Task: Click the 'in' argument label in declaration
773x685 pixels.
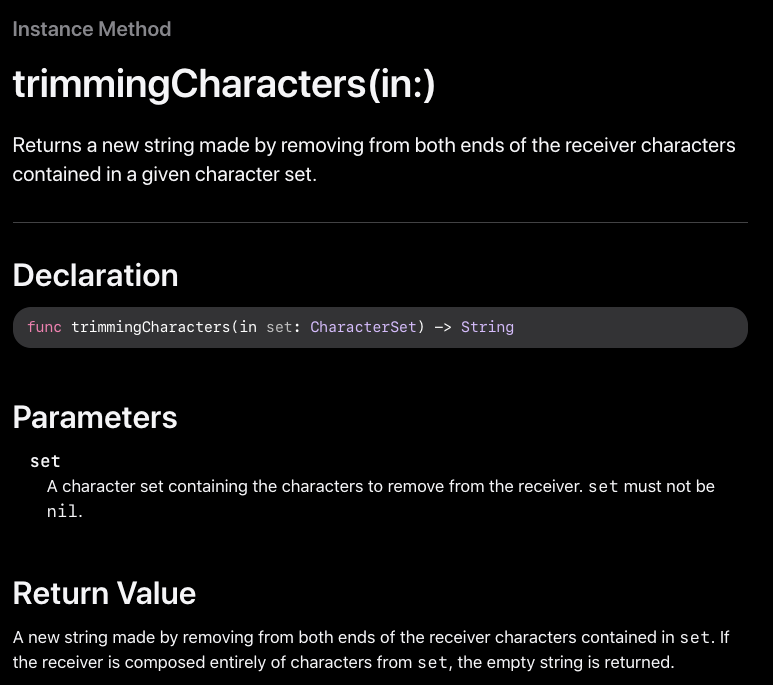Action: (248, 327)
